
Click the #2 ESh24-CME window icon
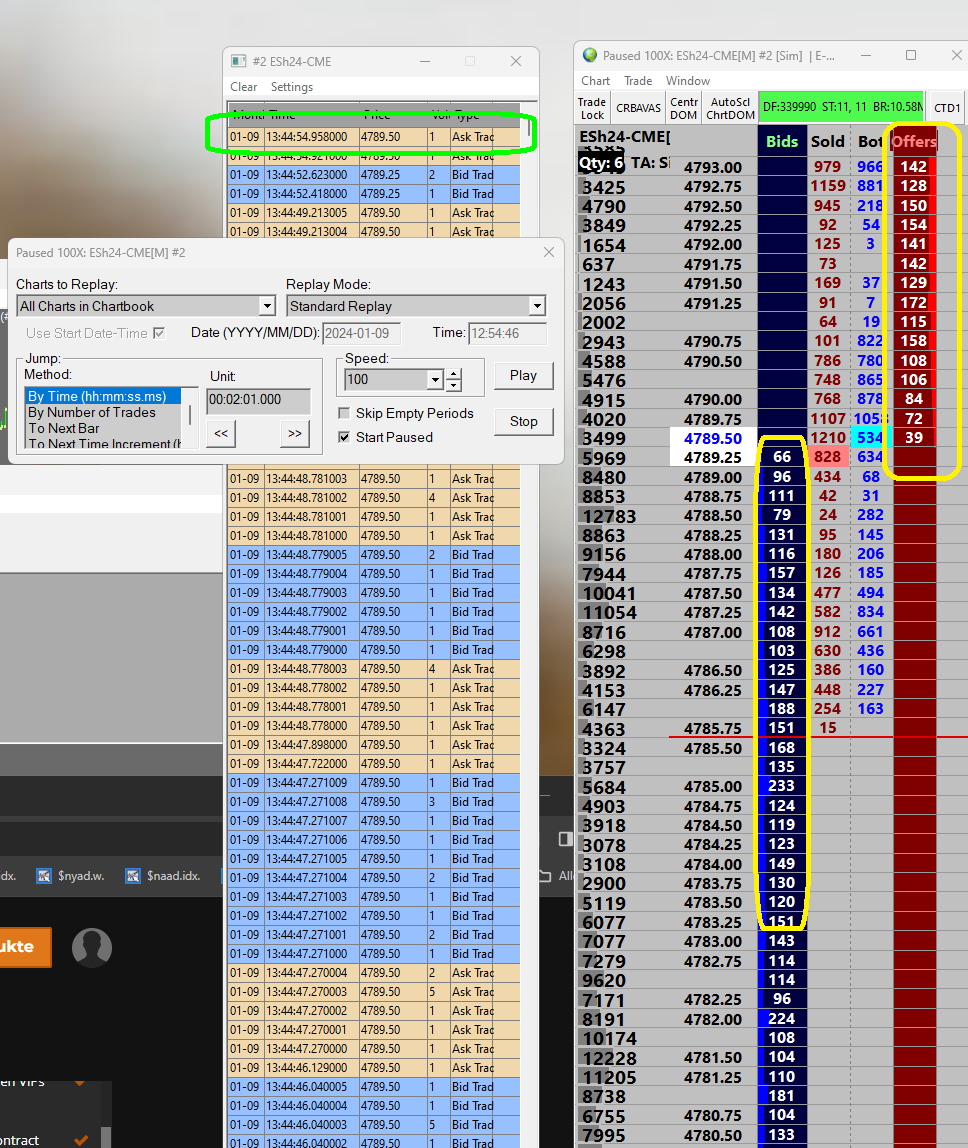click(239, 61)
